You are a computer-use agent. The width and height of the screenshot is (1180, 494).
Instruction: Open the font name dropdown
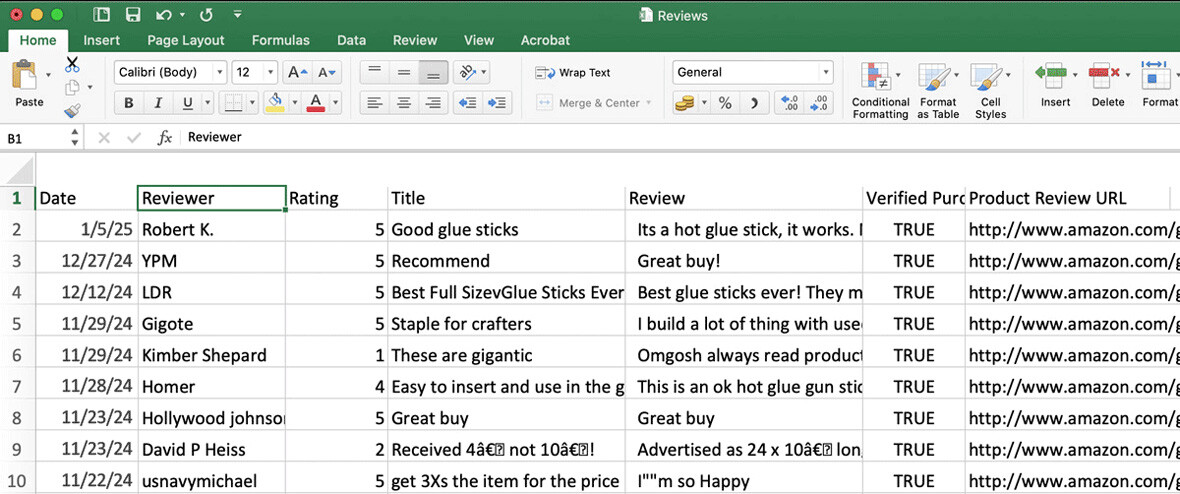tap(170, 72)
